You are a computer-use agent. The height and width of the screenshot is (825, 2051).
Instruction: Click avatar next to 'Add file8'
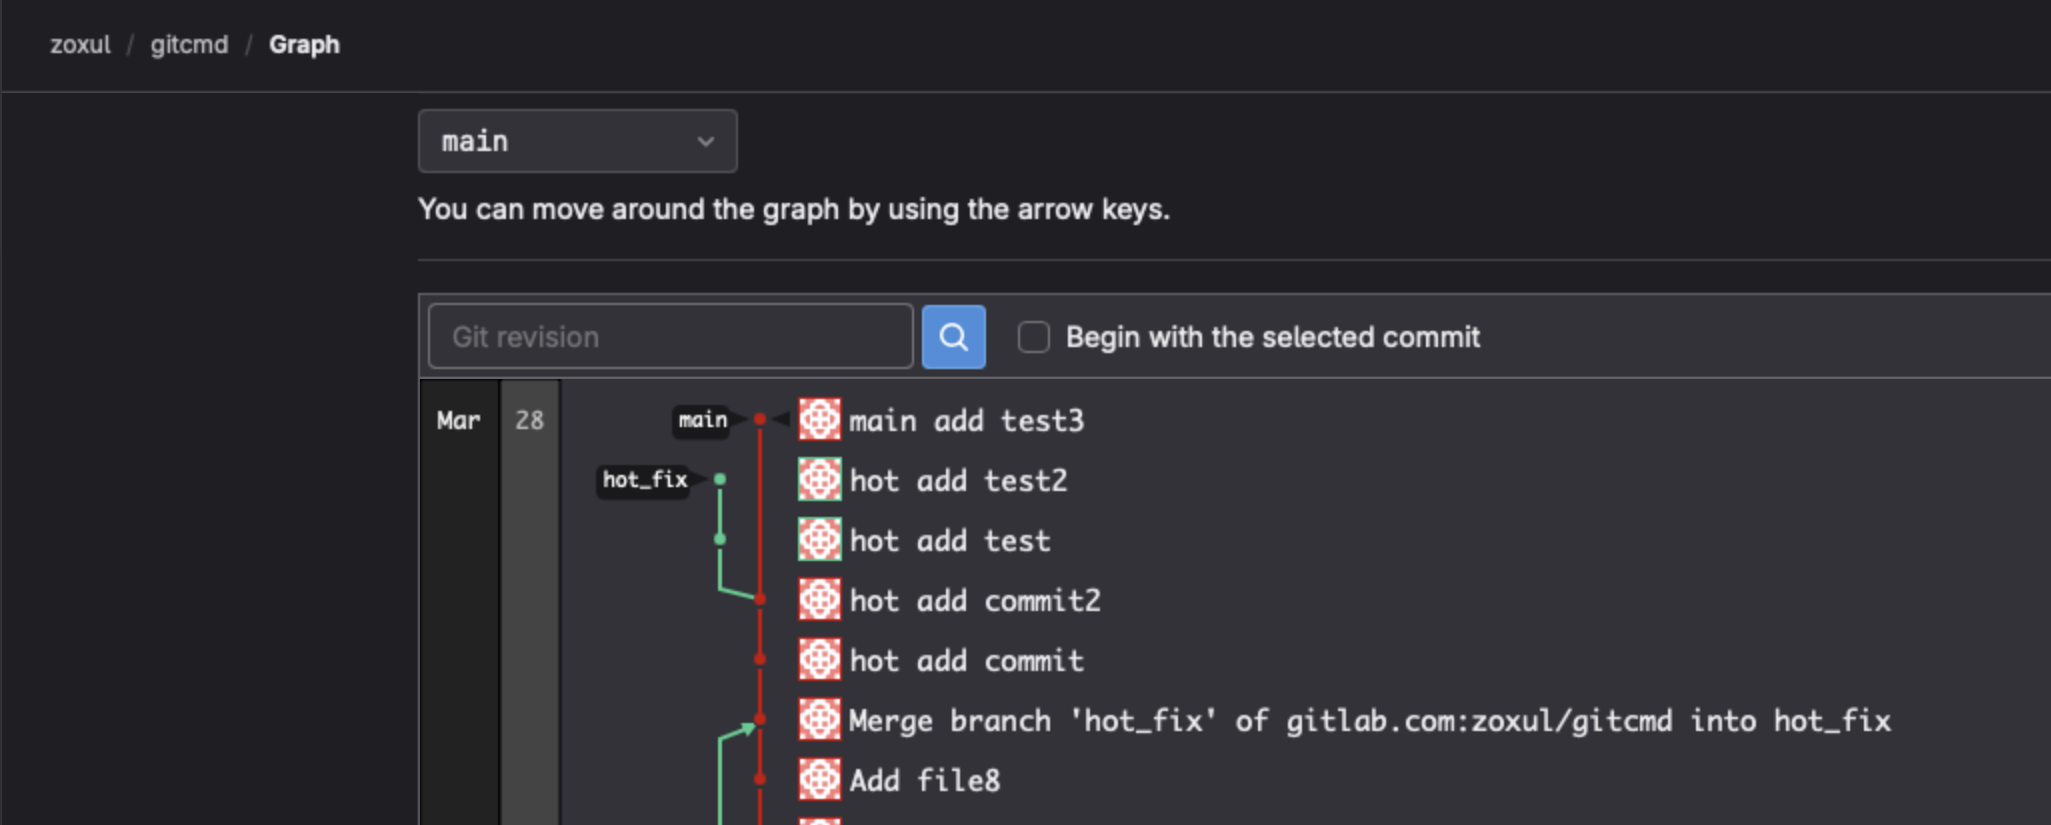[x=819, y=780]
